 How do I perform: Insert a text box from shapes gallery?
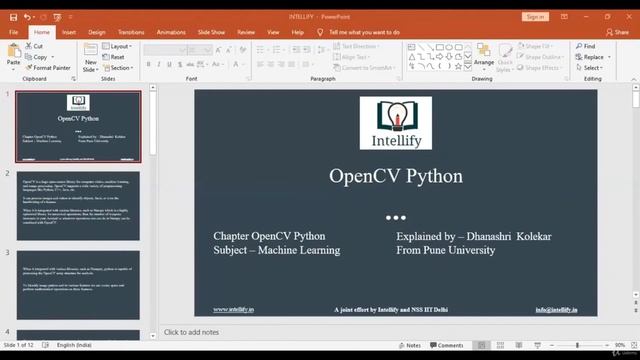pos(411,47)
